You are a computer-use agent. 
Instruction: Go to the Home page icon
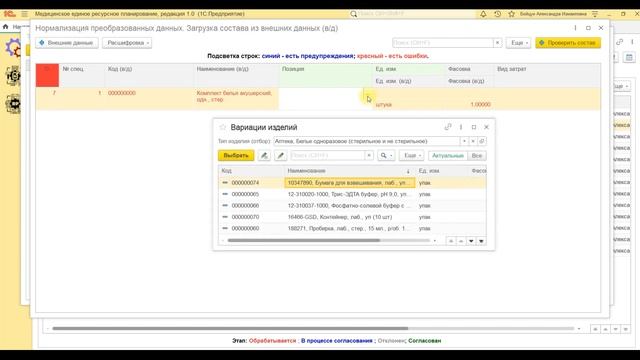tap(5, 27)
